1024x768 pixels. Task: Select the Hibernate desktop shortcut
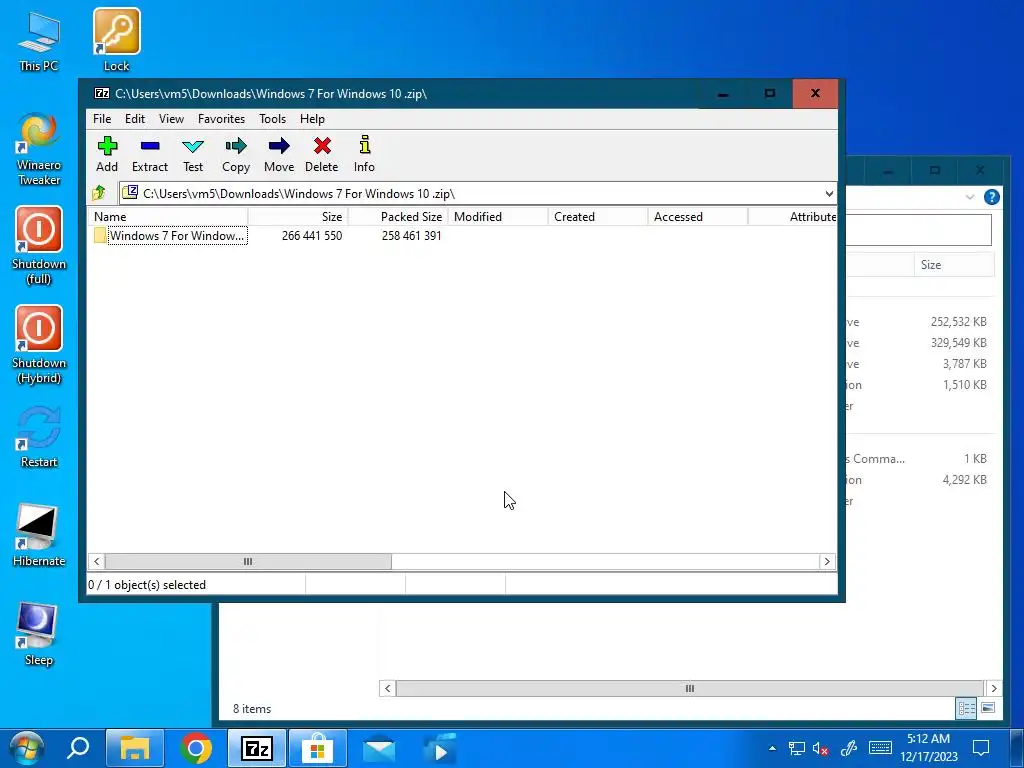click(x=39, y=536)
